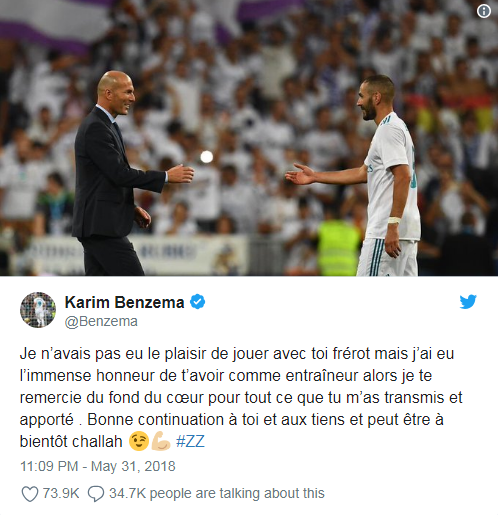
Task: Open the round profile avatar
Action: 38,310
